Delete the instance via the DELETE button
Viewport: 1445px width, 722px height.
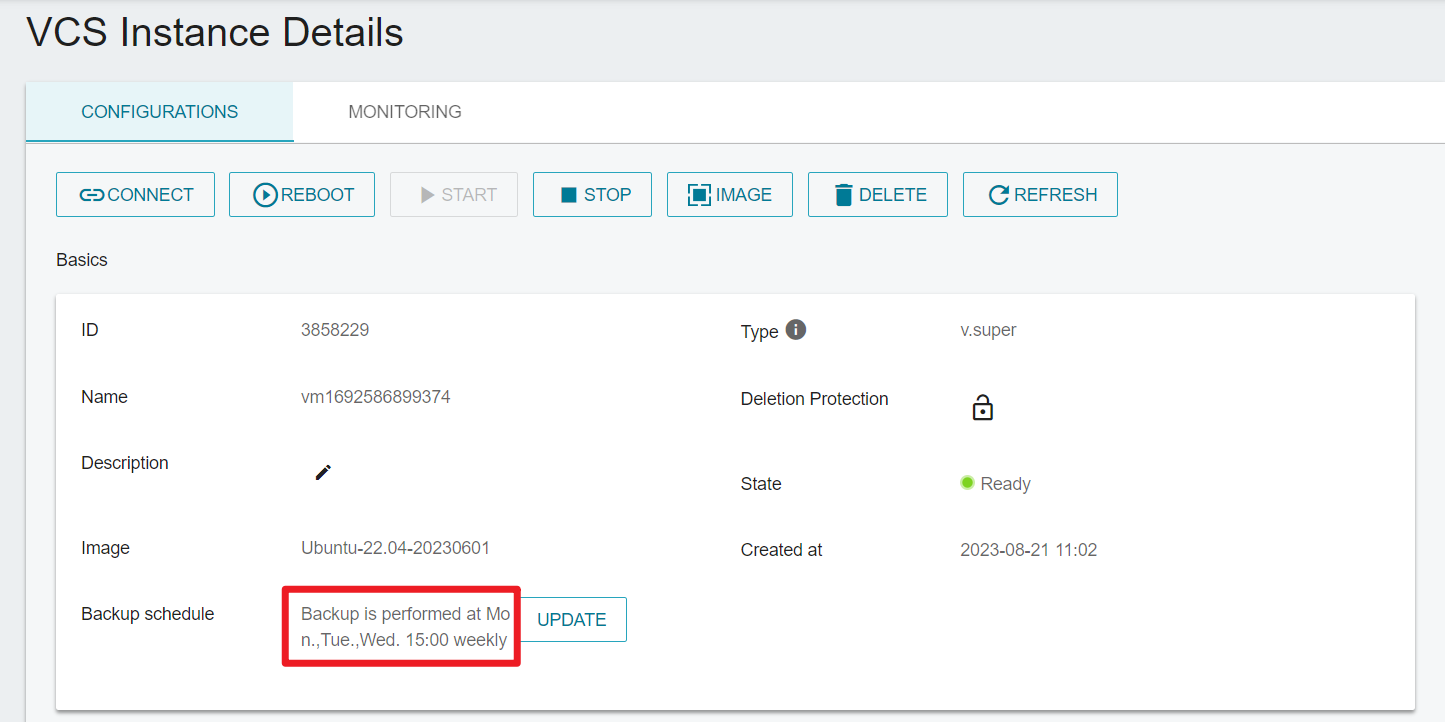(878, 195)
